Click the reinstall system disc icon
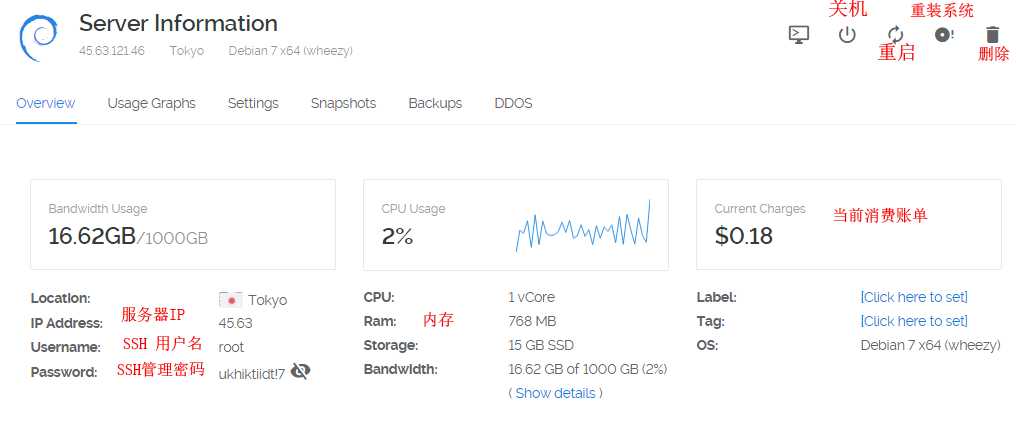 point(944,35)
